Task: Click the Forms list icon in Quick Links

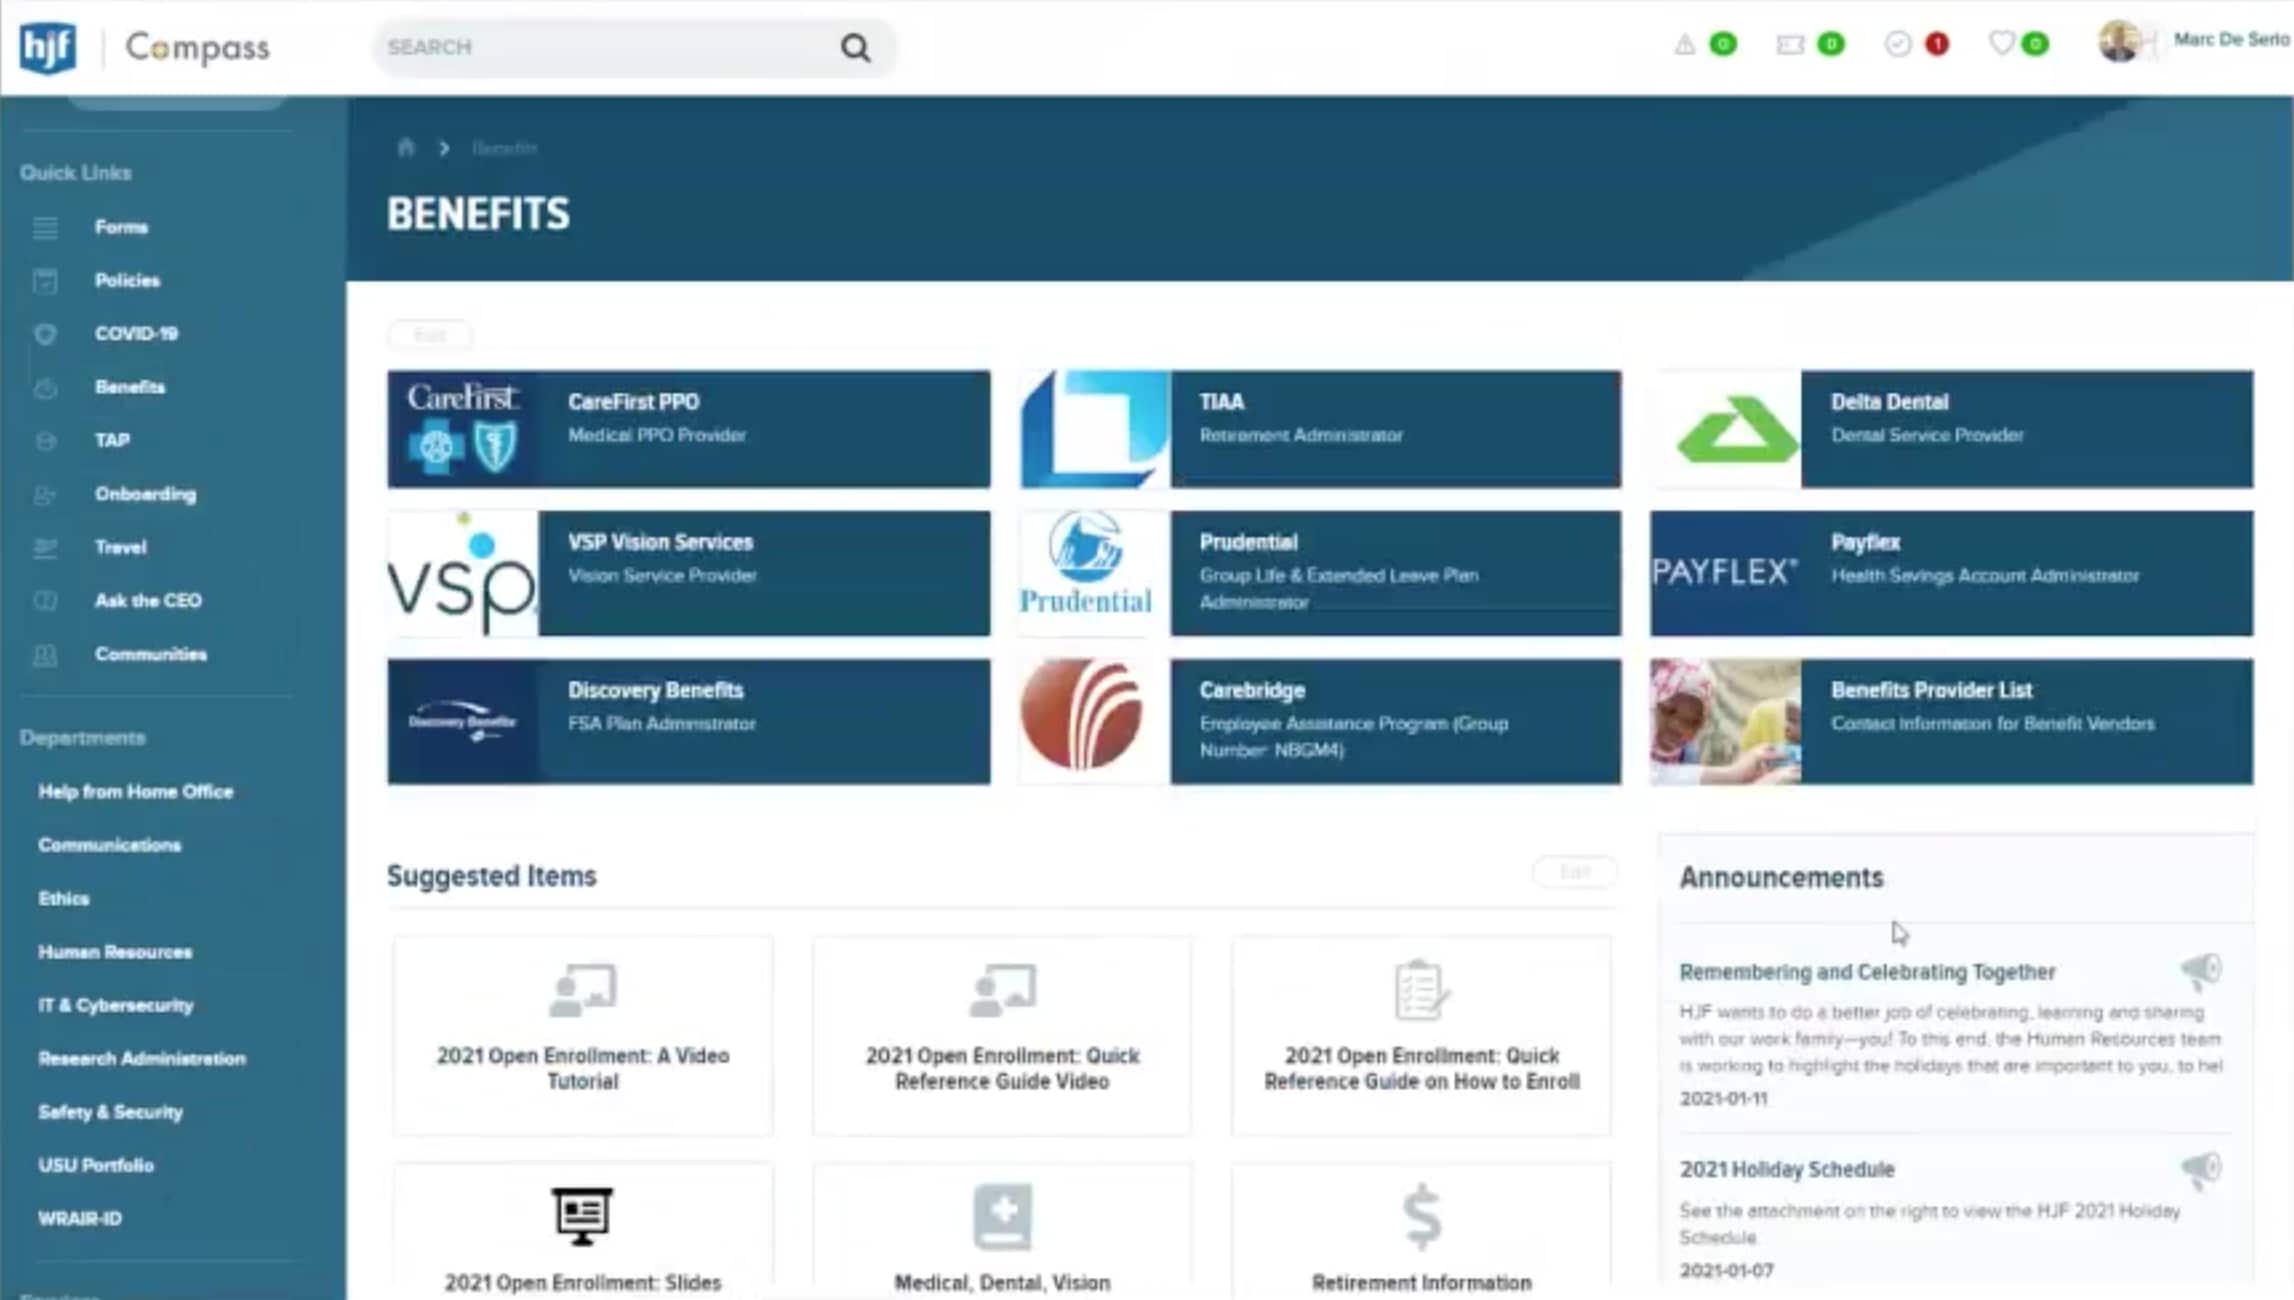Action: 46,227
